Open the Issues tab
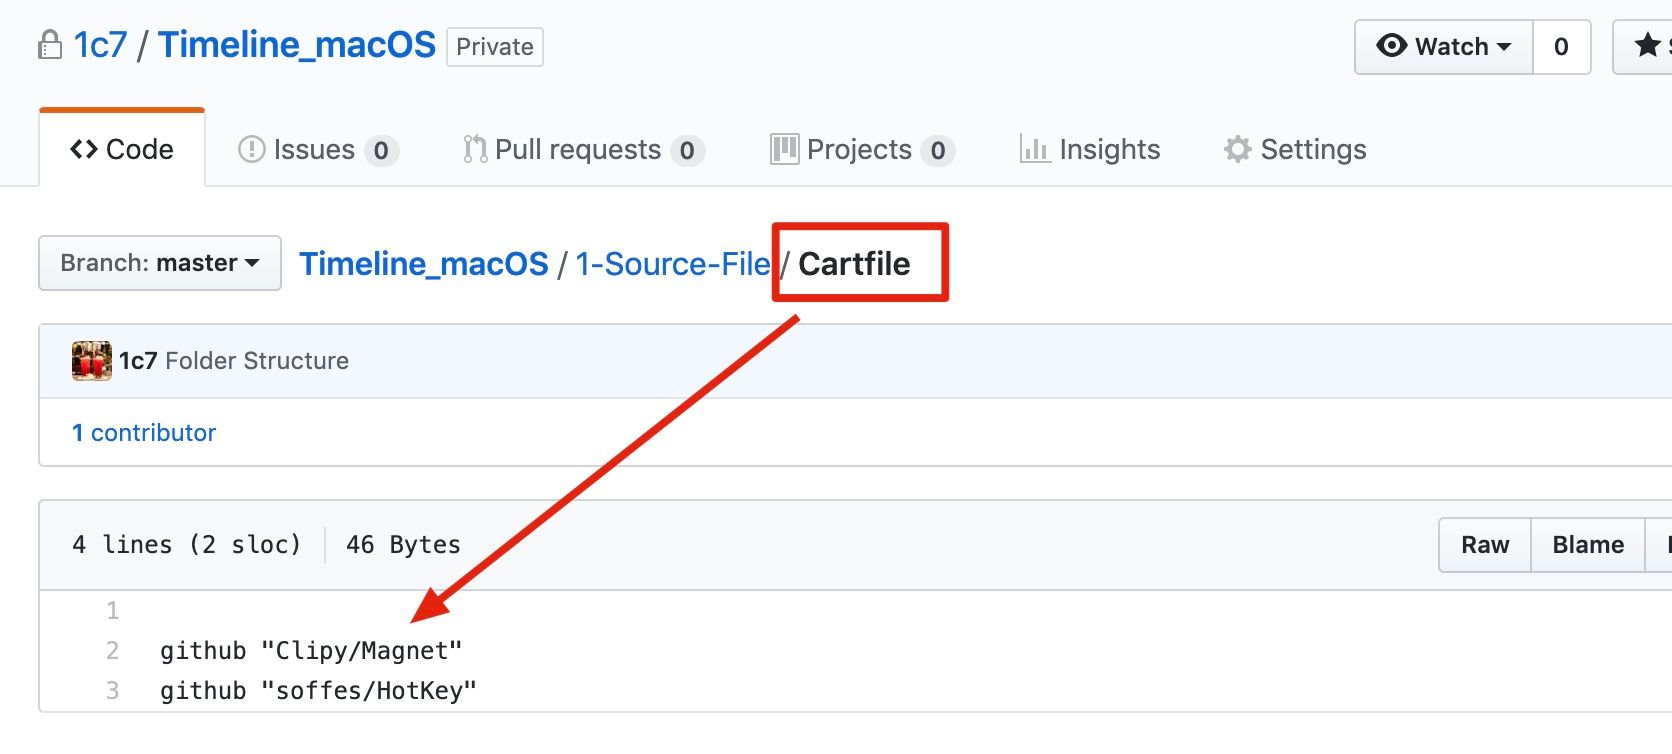The image size is (1672, 754). point(318,150)
